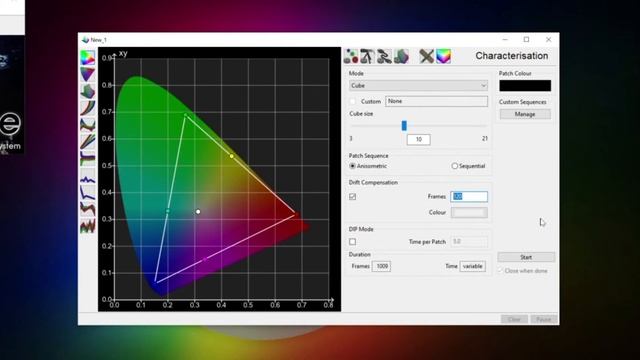
Task: Toggle the Drift Compensation checkbox
Action: coord(353,197)
